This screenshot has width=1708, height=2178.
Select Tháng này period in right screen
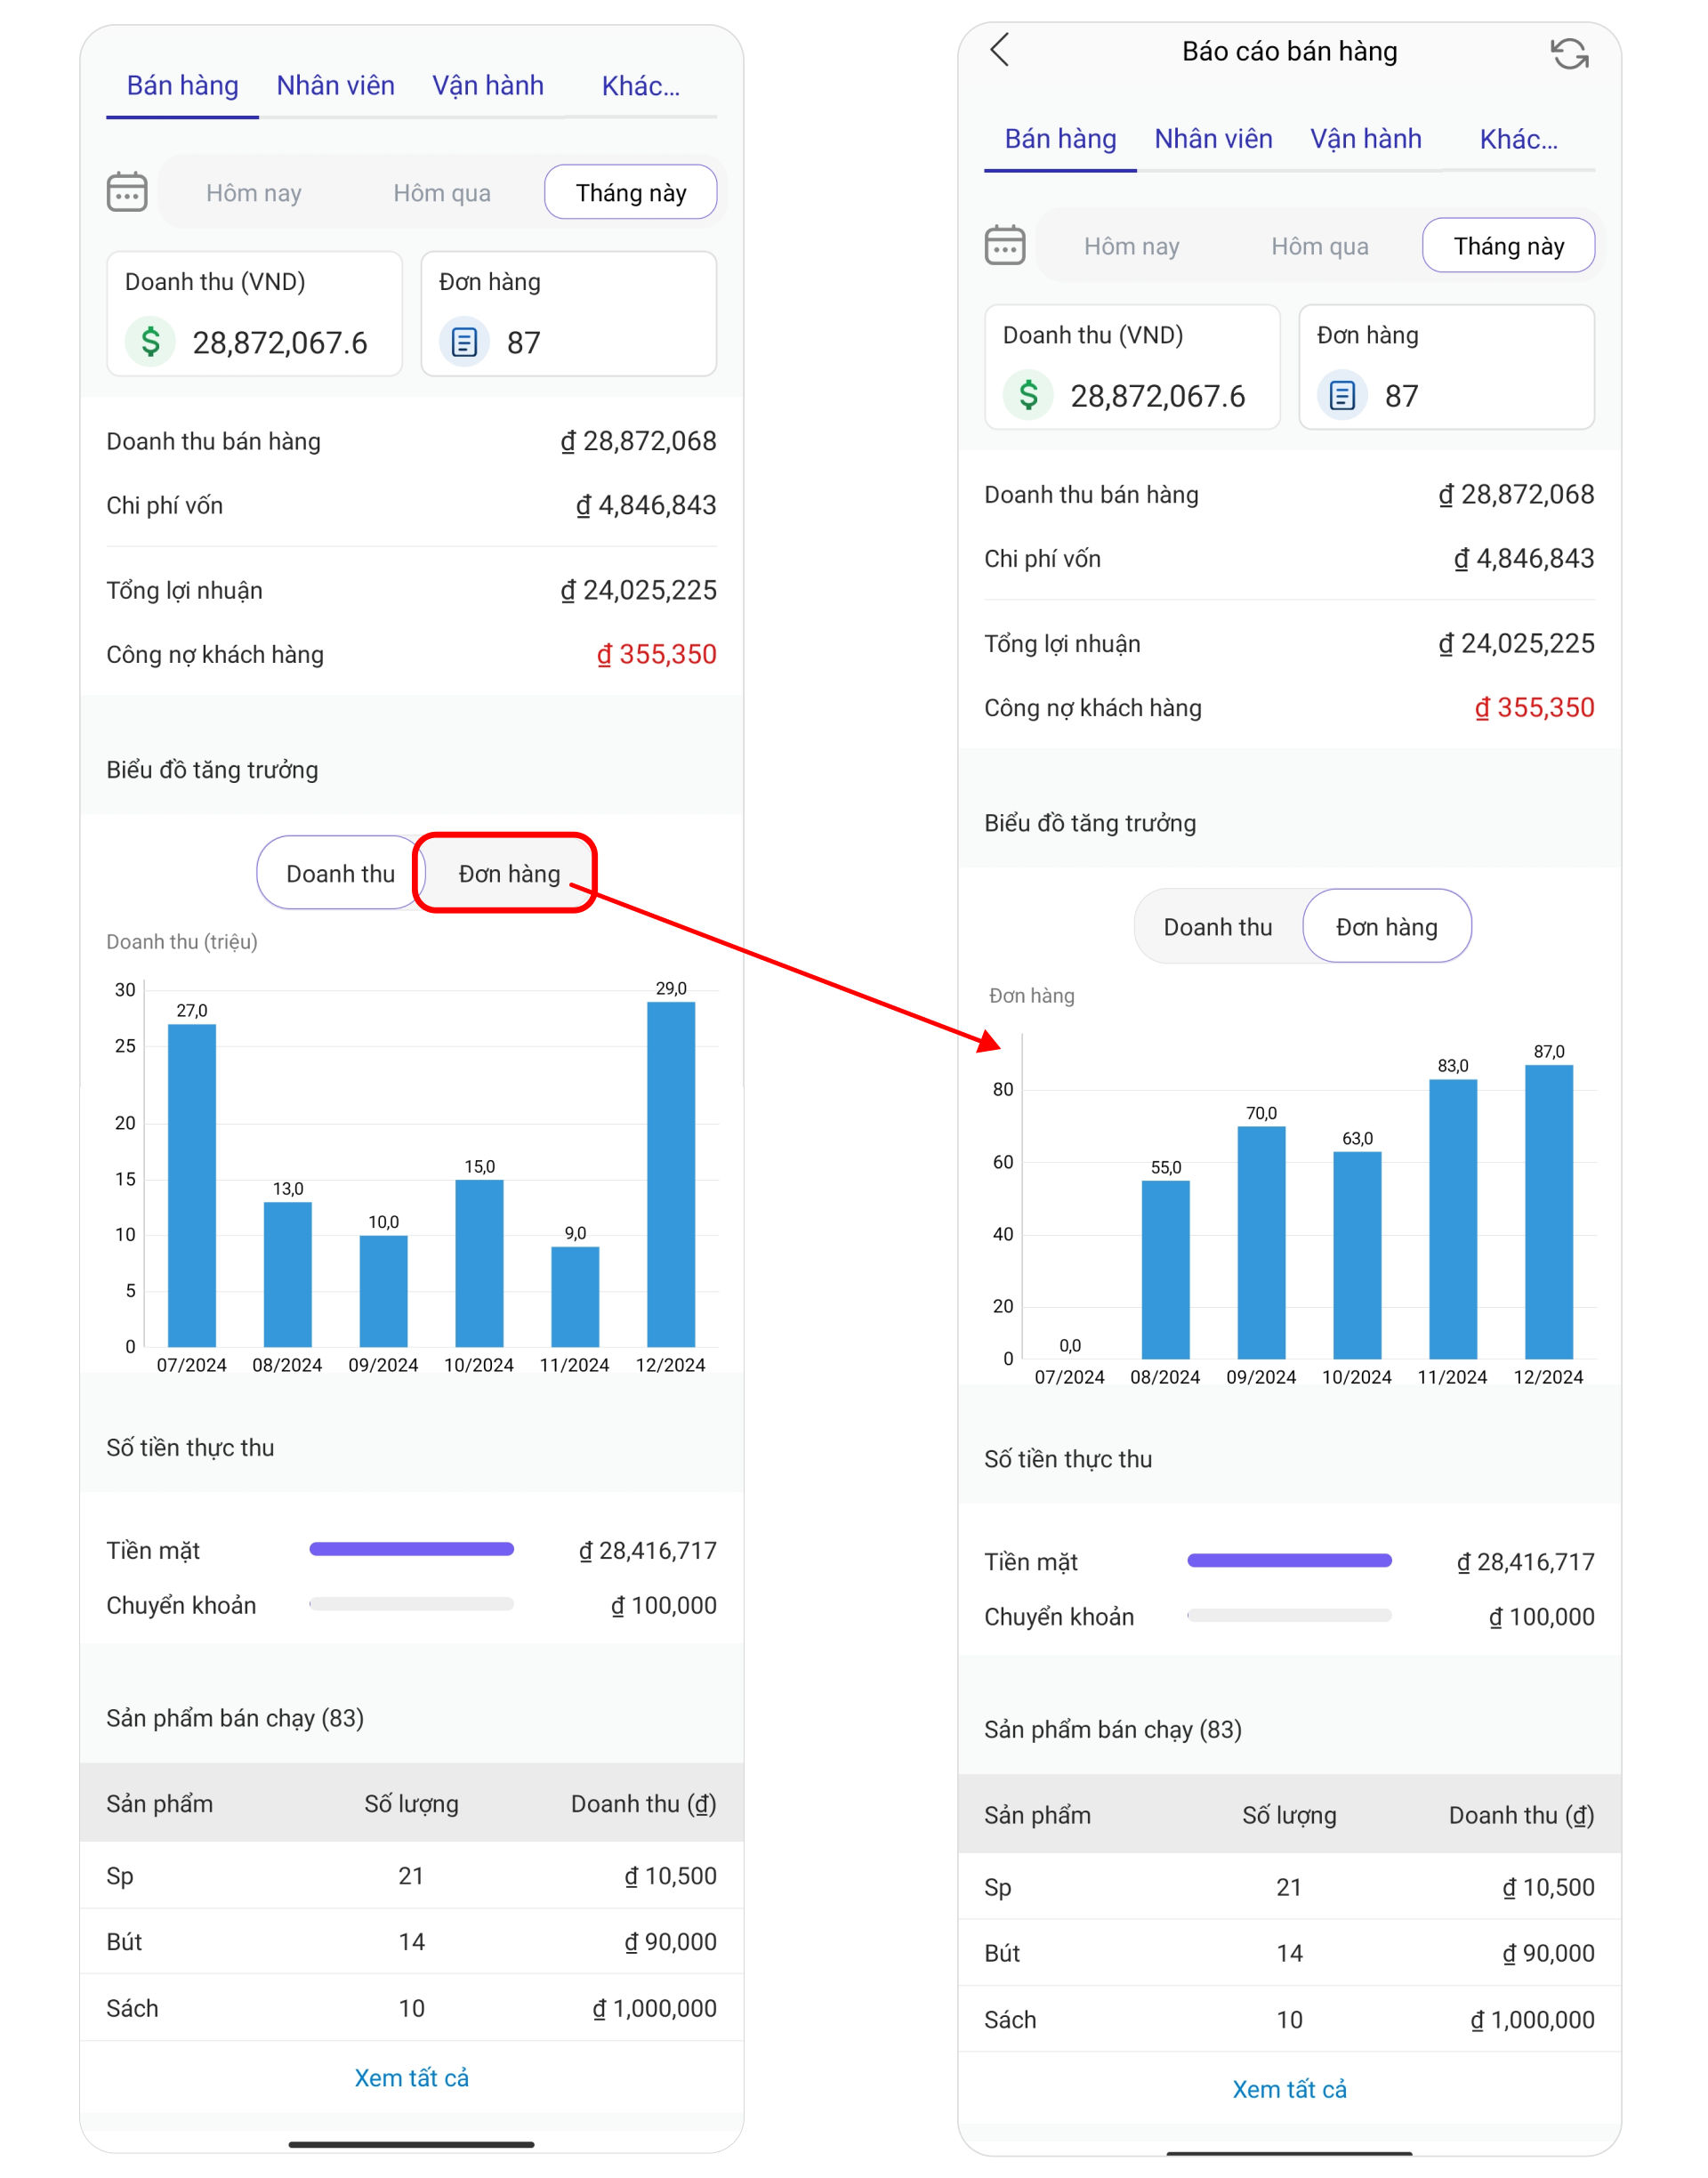click(x=1509, y=245)
